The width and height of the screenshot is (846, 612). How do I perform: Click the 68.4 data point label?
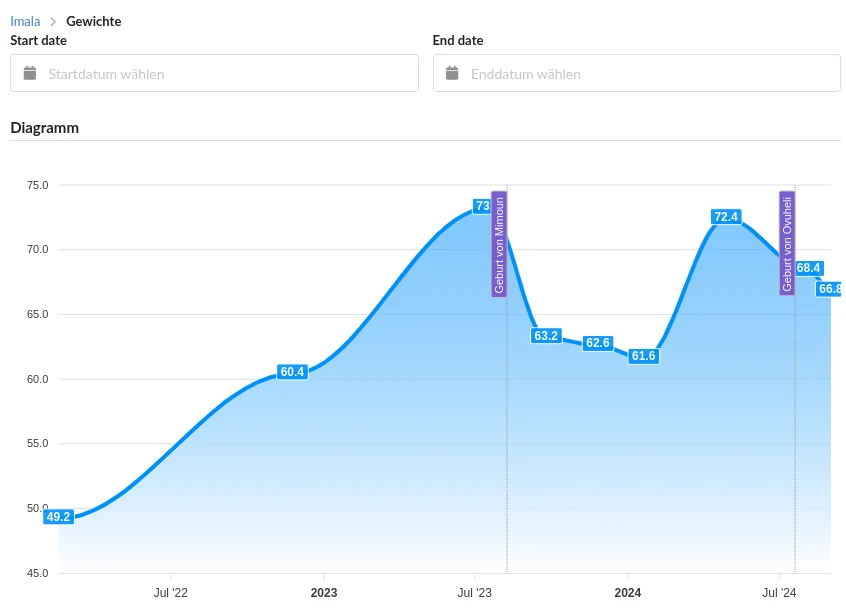pos(808,268)
